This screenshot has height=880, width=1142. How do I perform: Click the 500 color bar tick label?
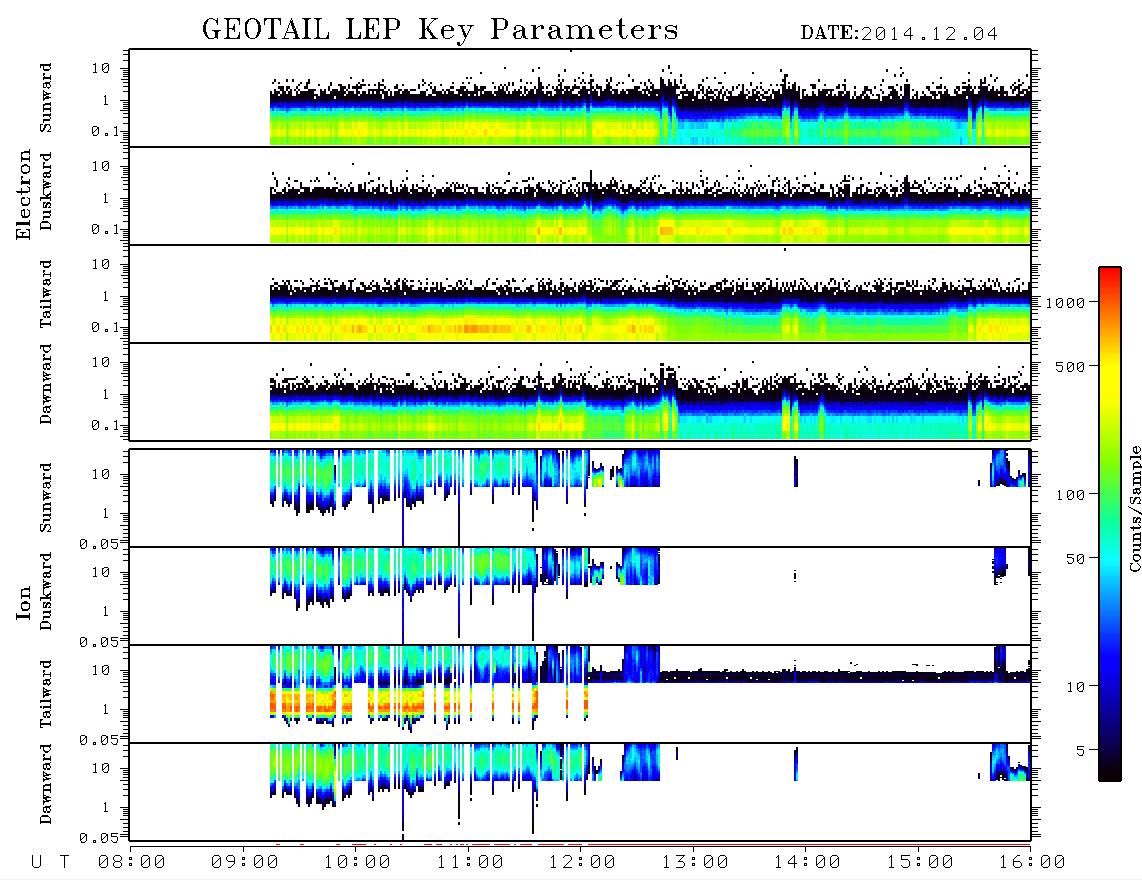(1070, 366)
